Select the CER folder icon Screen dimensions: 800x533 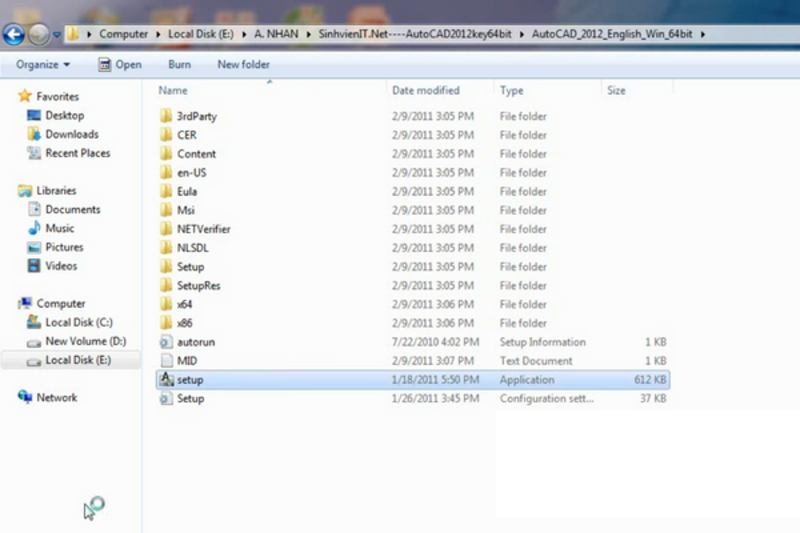(x=166, y=135)
